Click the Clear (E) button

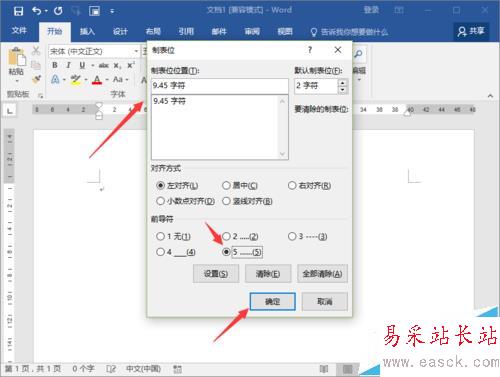(268, 274)
